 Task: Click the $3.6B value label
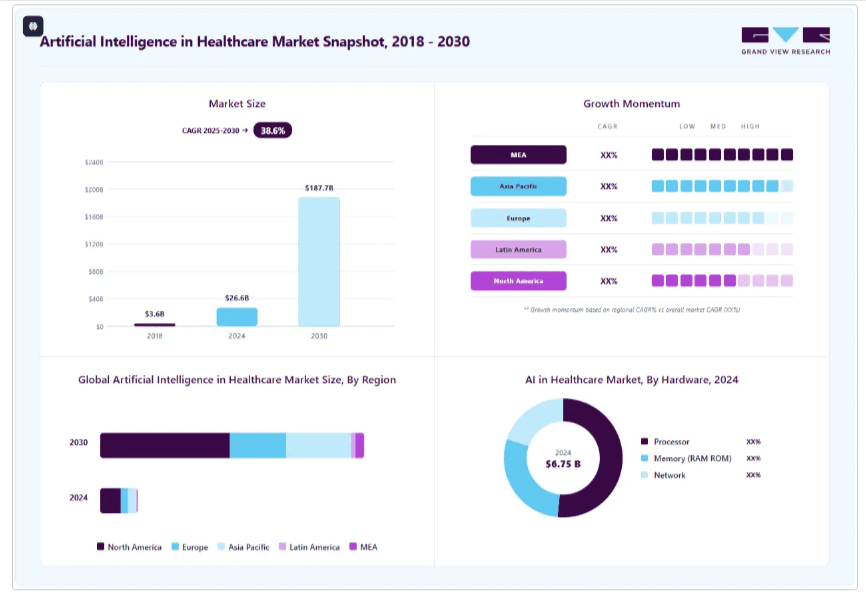155,314
